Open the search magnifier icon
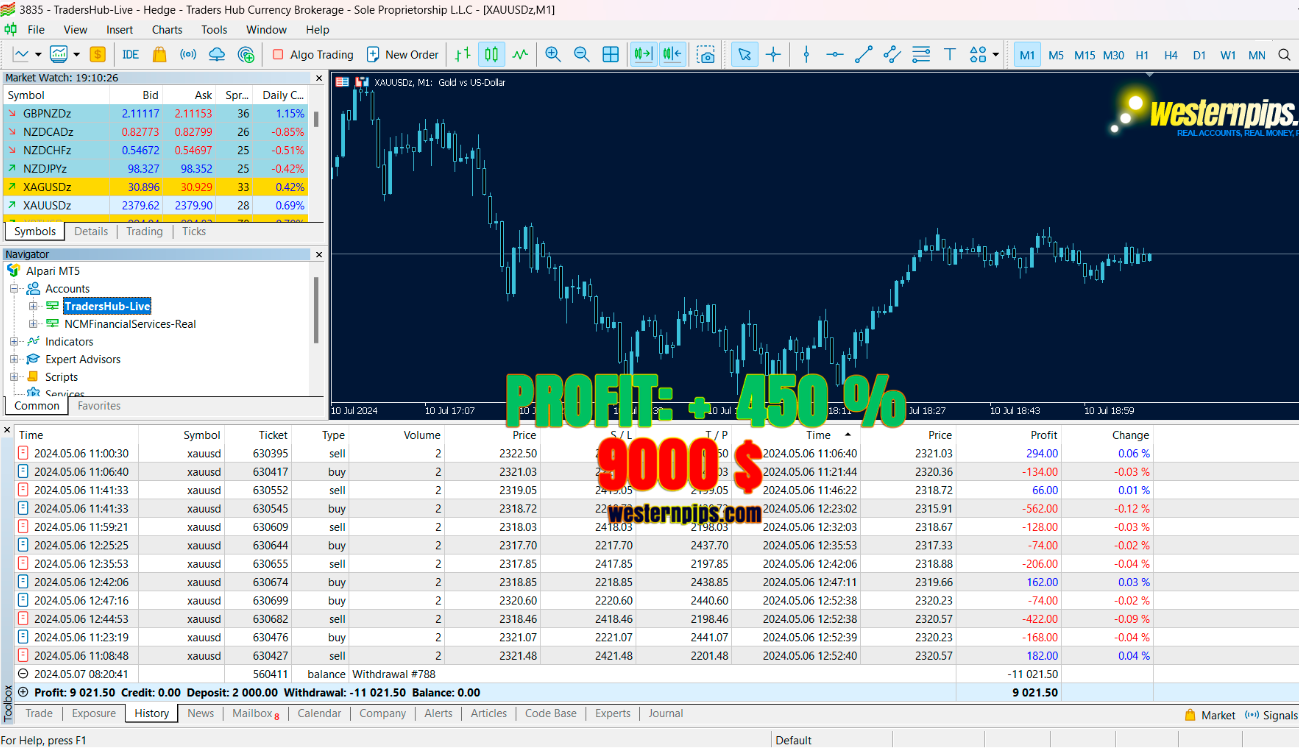1299x749 pixels. tap(1285, 55)
